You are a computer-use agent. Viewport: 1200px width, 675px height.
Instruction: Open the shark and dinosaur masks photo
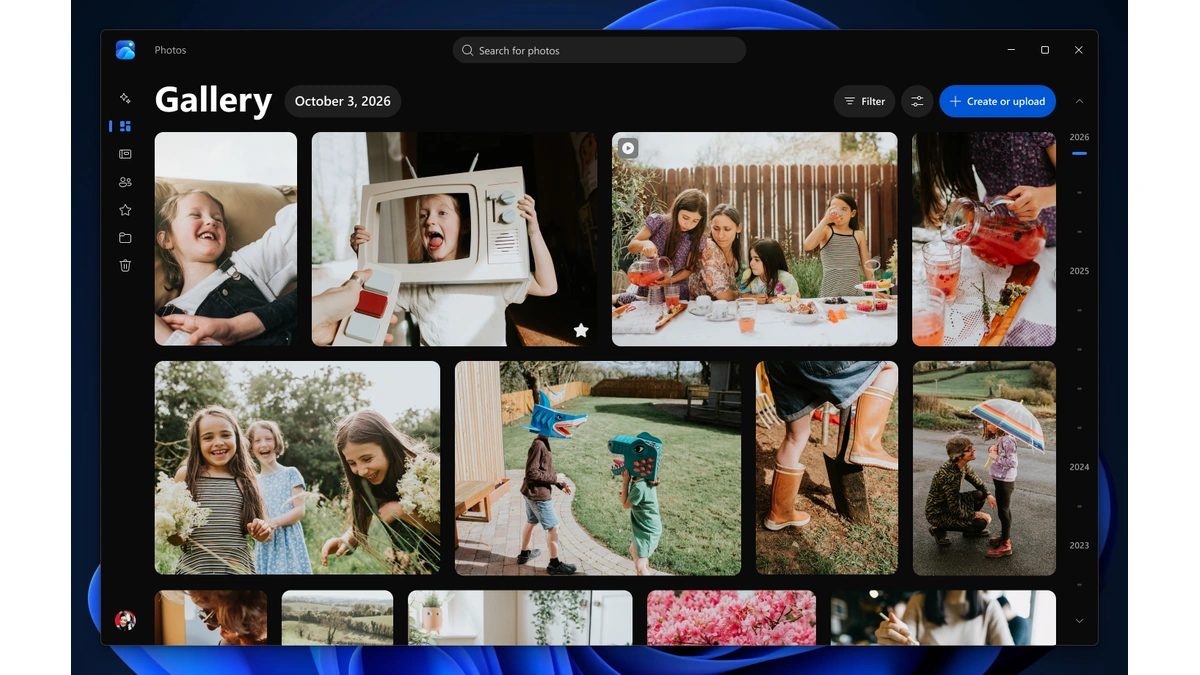click(x=598, y=468)
